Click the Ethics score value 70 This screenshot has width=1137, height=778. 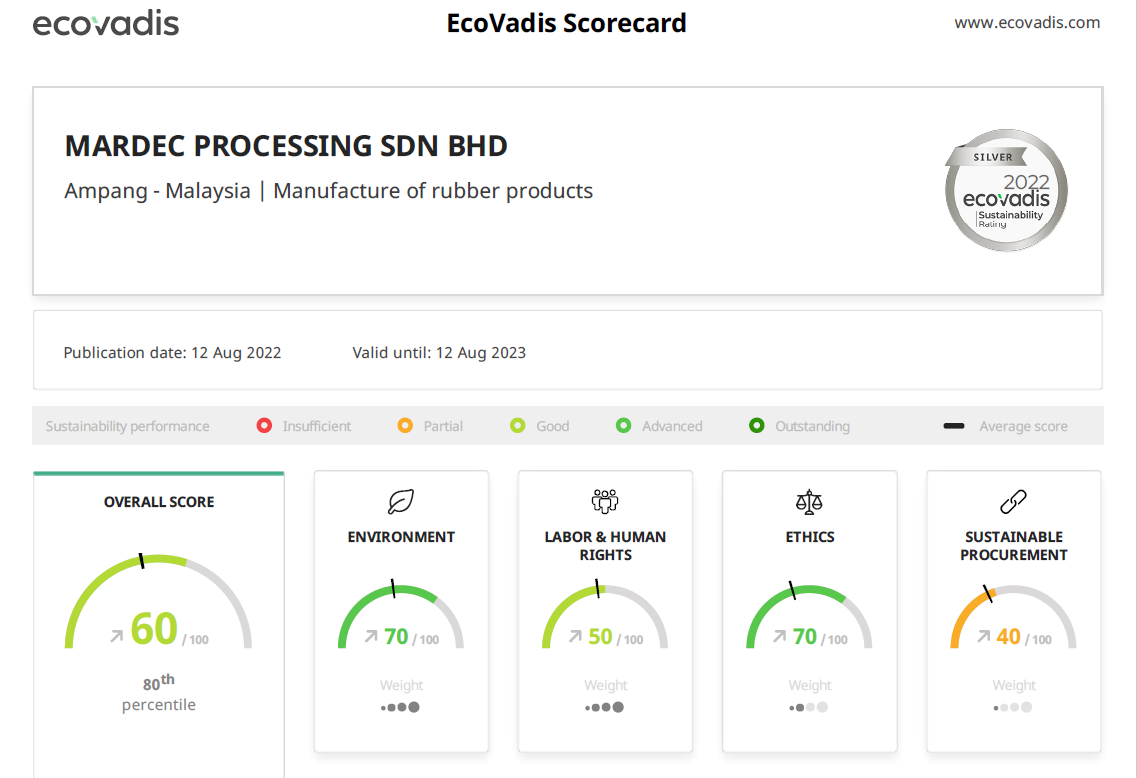point(804,636)
